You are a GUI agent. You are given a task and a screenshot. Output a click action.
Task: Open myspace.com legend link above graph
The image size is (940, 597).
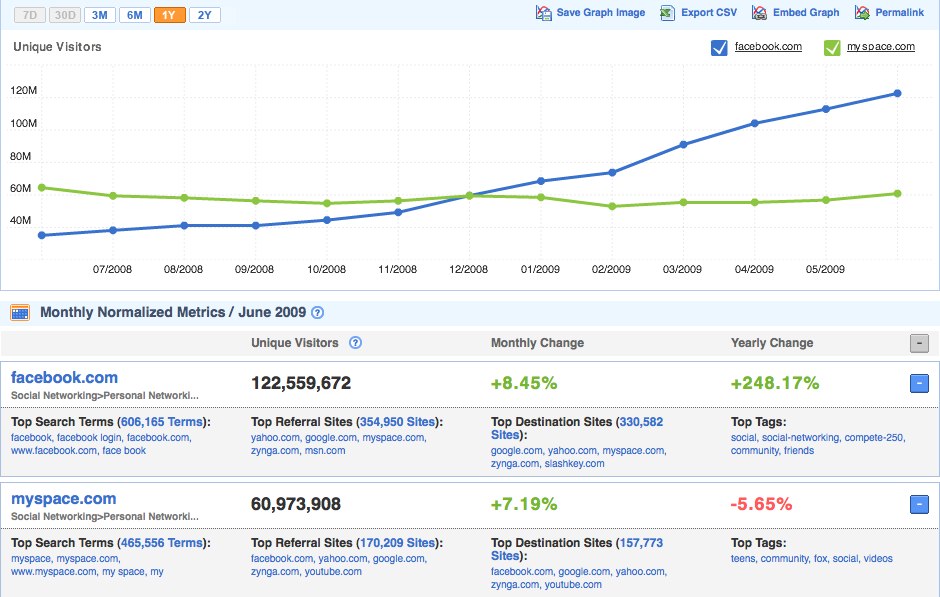[x=881, y=47]
